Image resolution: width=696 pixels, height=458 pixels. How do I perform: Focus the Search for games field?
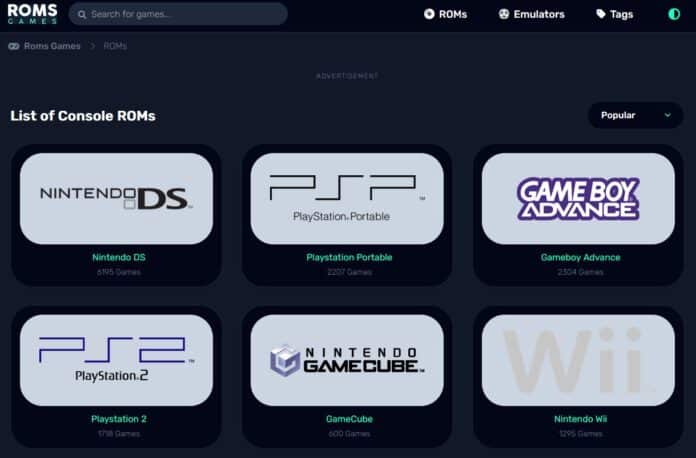pyautogui.click(x=178, y=14)
